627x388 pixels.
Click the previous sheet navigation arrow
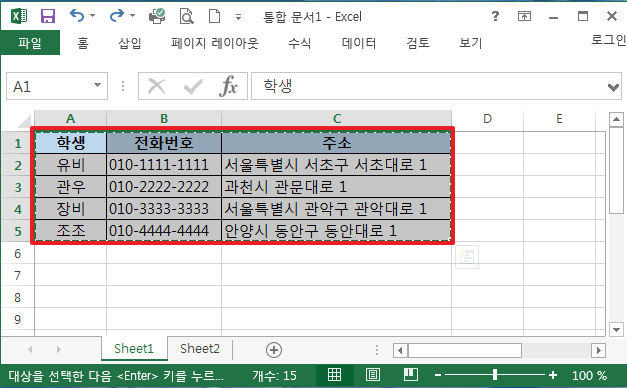pyautogui.click(x=30, y=350)
